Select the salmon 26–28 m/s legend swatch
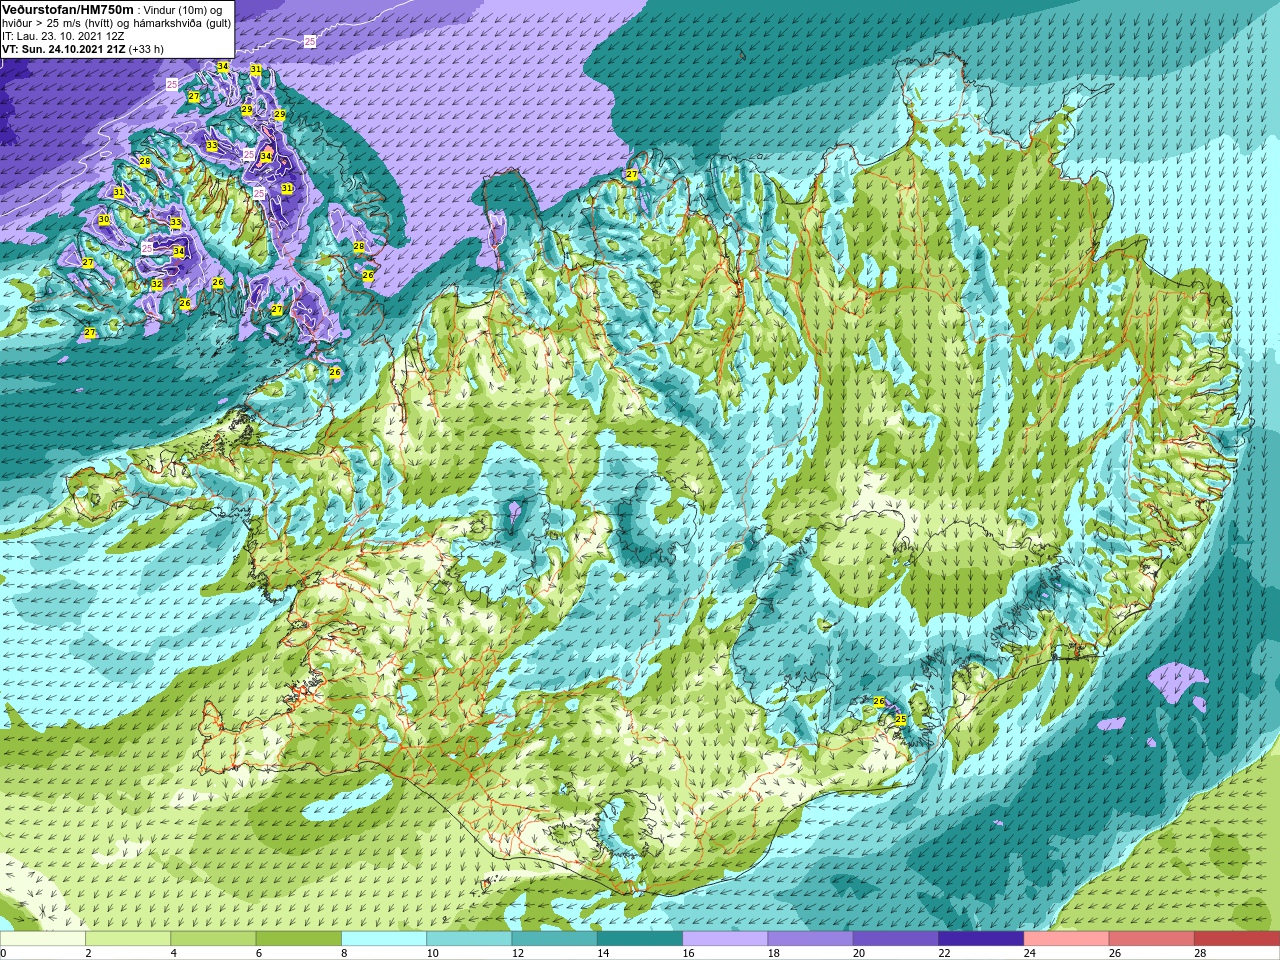Screen dimensions: 1280x960 pyautogui.click(x=1151, y=939)
